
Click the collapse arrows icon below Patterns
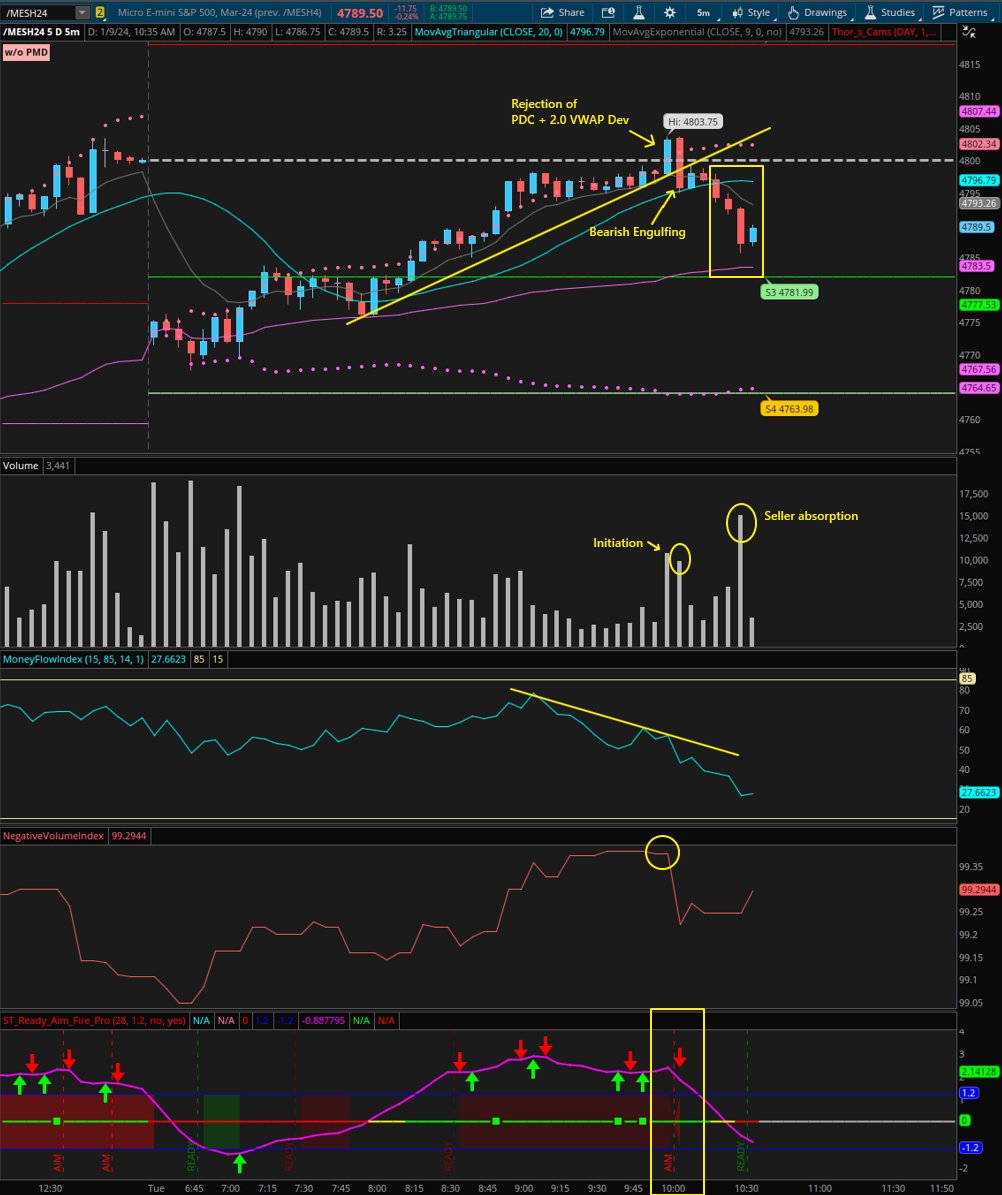pos(968,31)
